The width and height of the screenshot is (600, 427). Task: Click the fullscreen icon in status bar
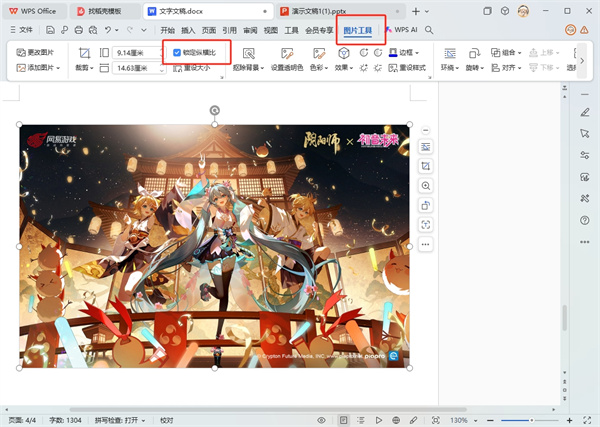tap(587, 420)
